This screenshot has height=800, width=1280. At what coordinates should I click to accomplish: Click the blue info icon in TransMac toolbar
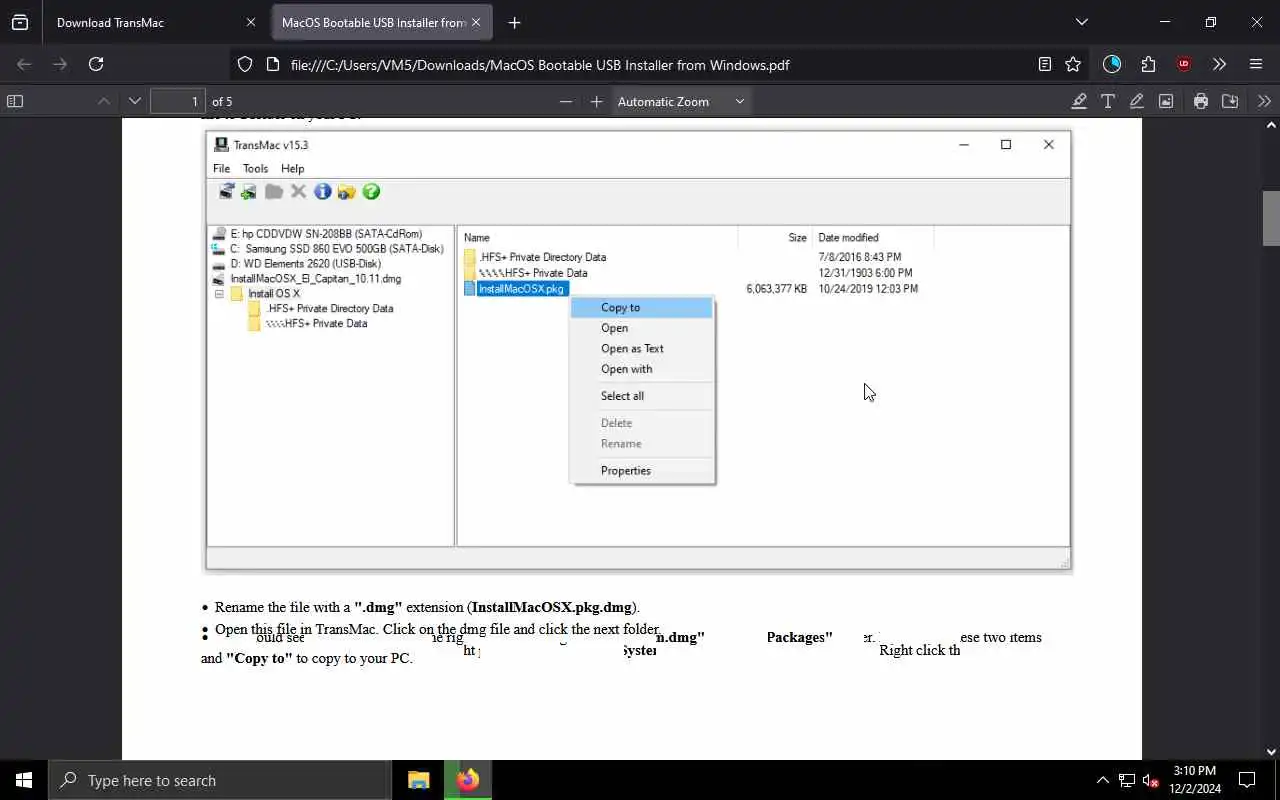point(322,192)
